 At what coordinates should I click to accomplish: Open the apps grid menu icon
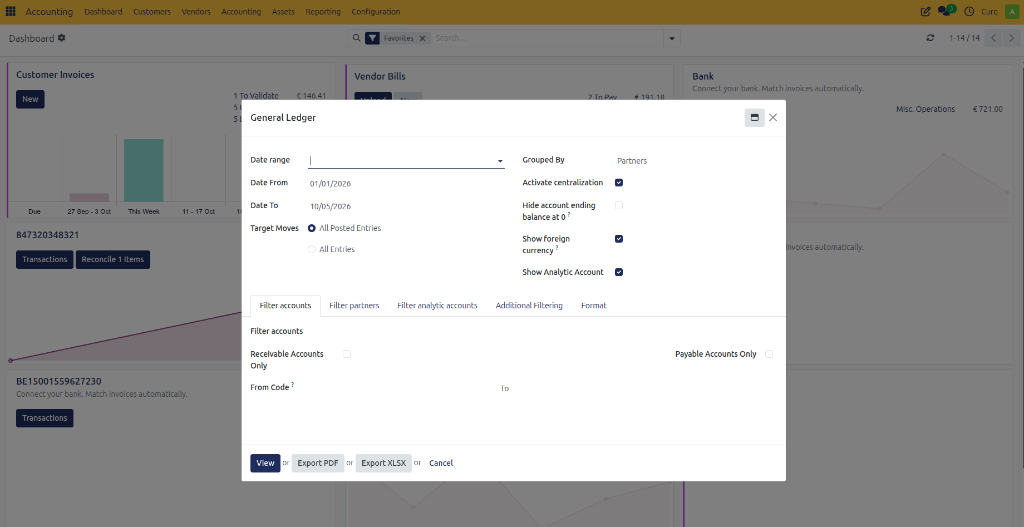pyautogui.click(x=10, y=12)
